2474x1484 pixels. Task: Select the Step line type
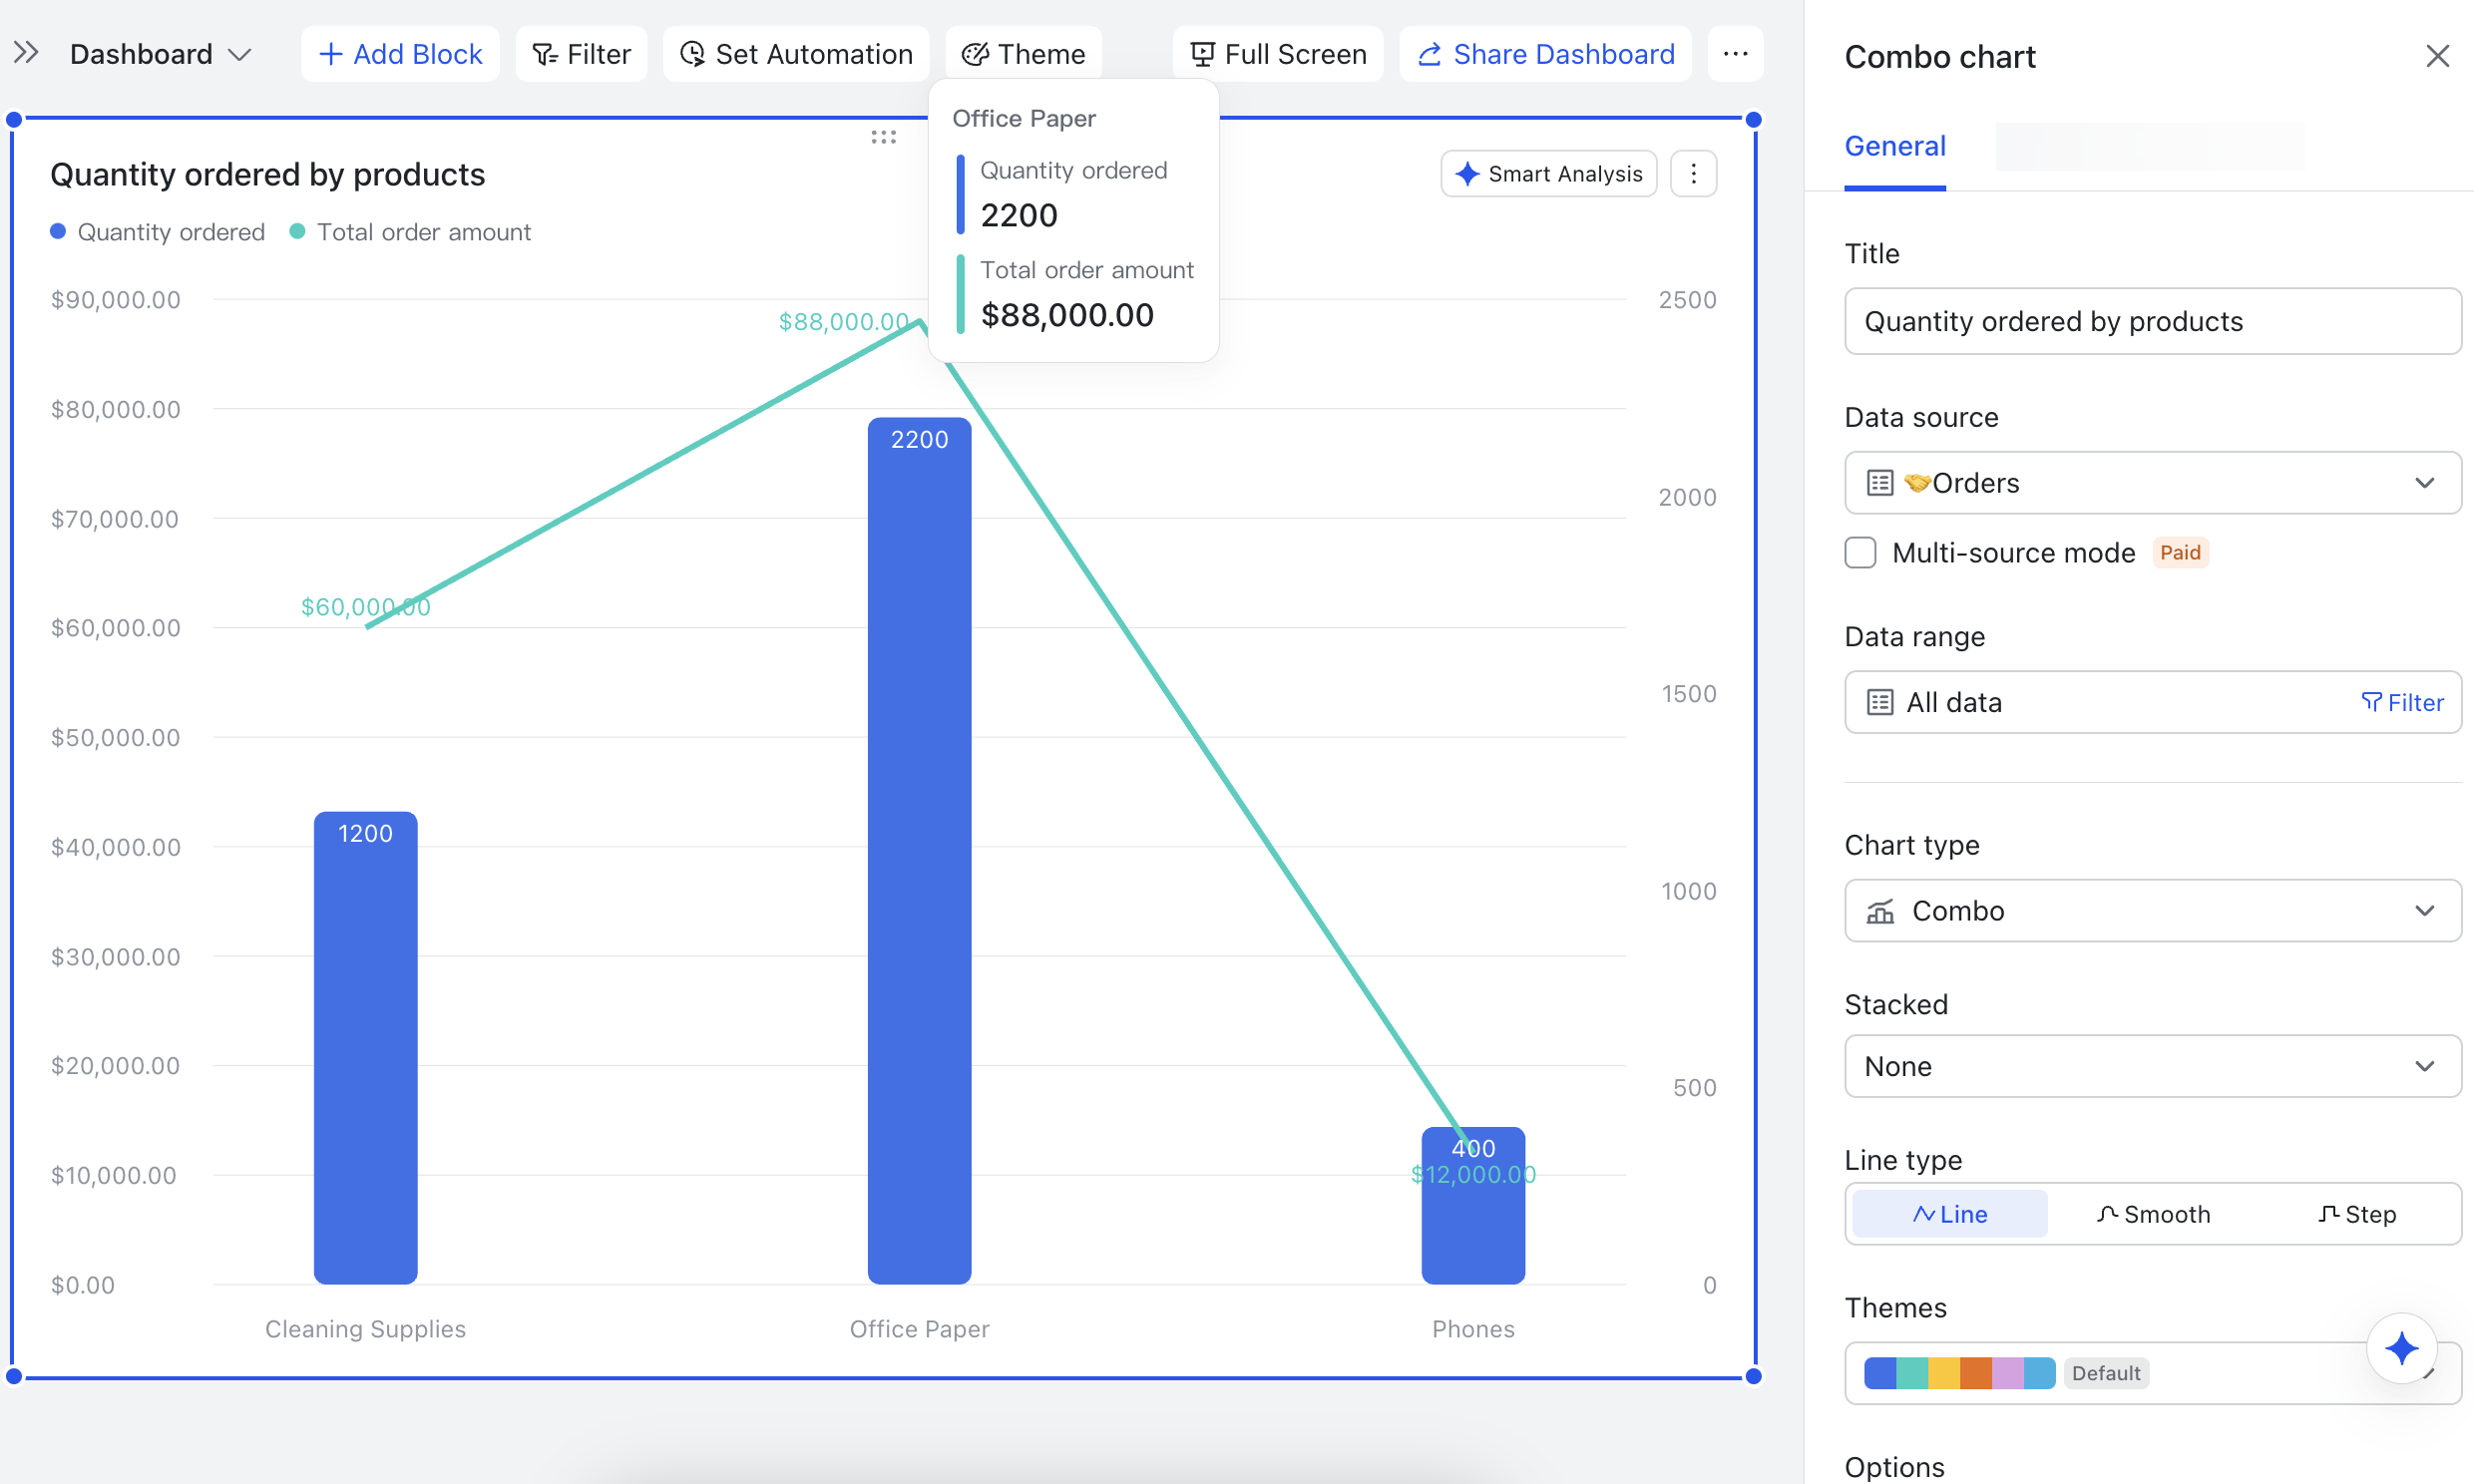coord(2356,1214)
